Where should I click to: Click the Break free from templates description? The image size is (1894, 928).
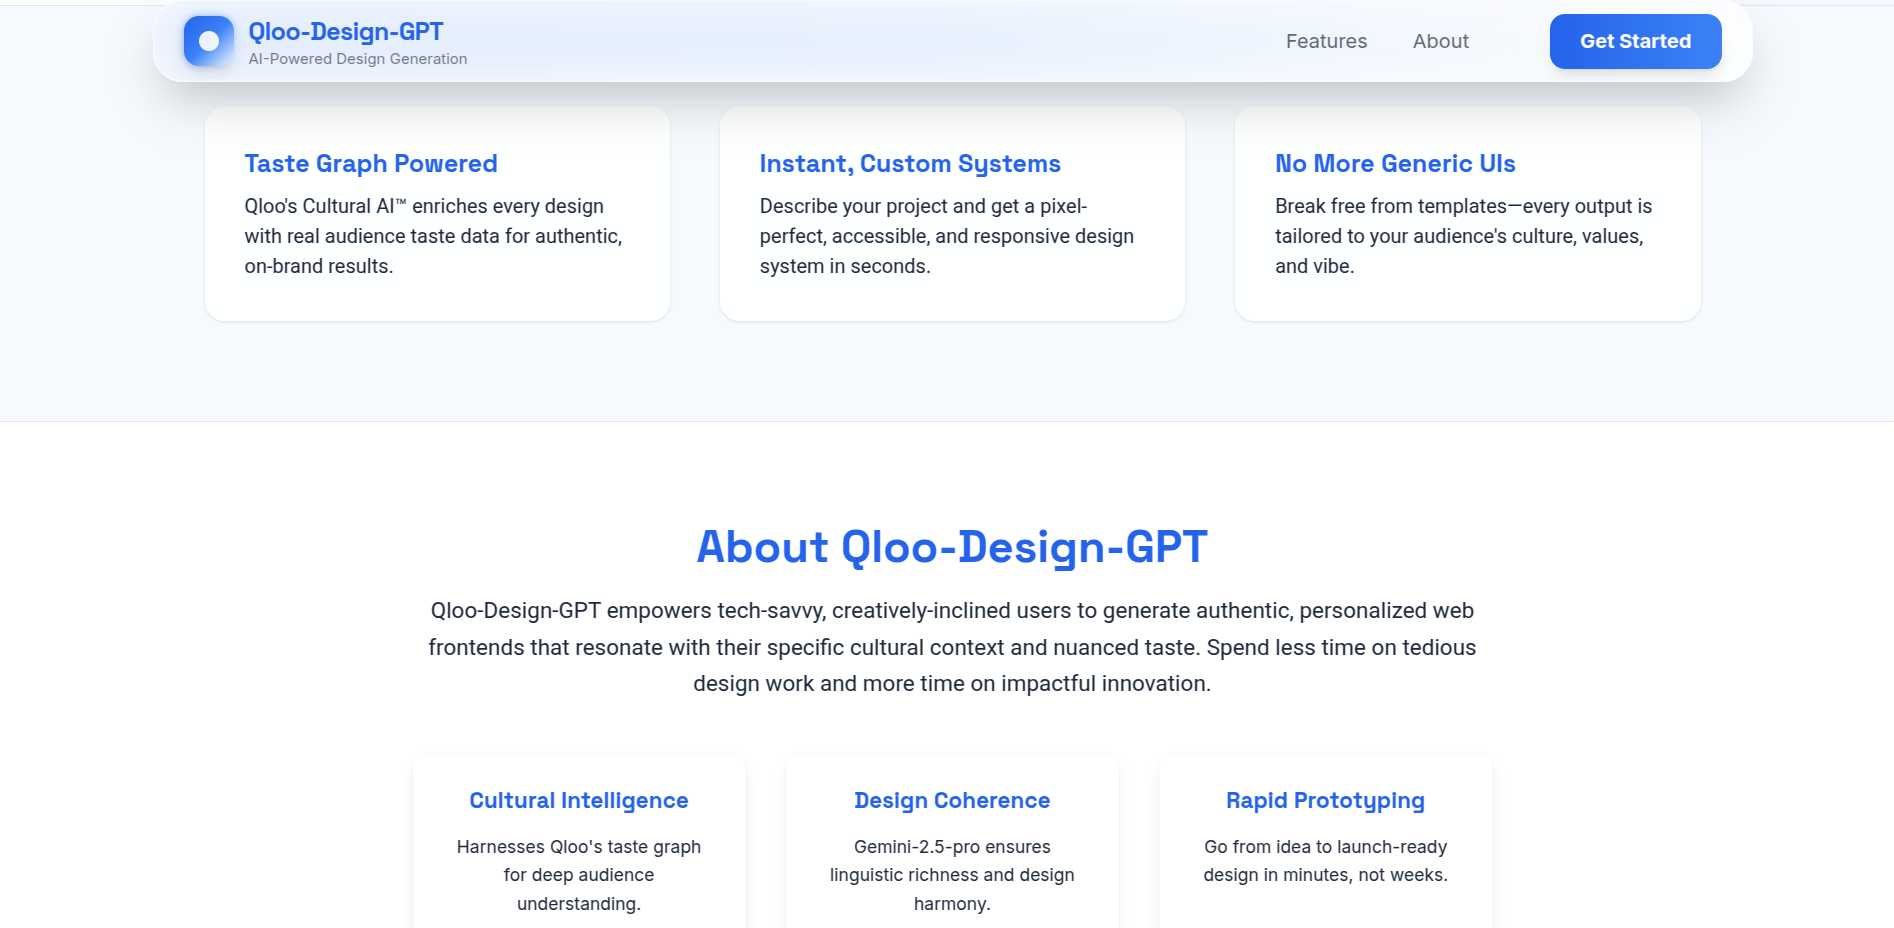pos(1463,236)
